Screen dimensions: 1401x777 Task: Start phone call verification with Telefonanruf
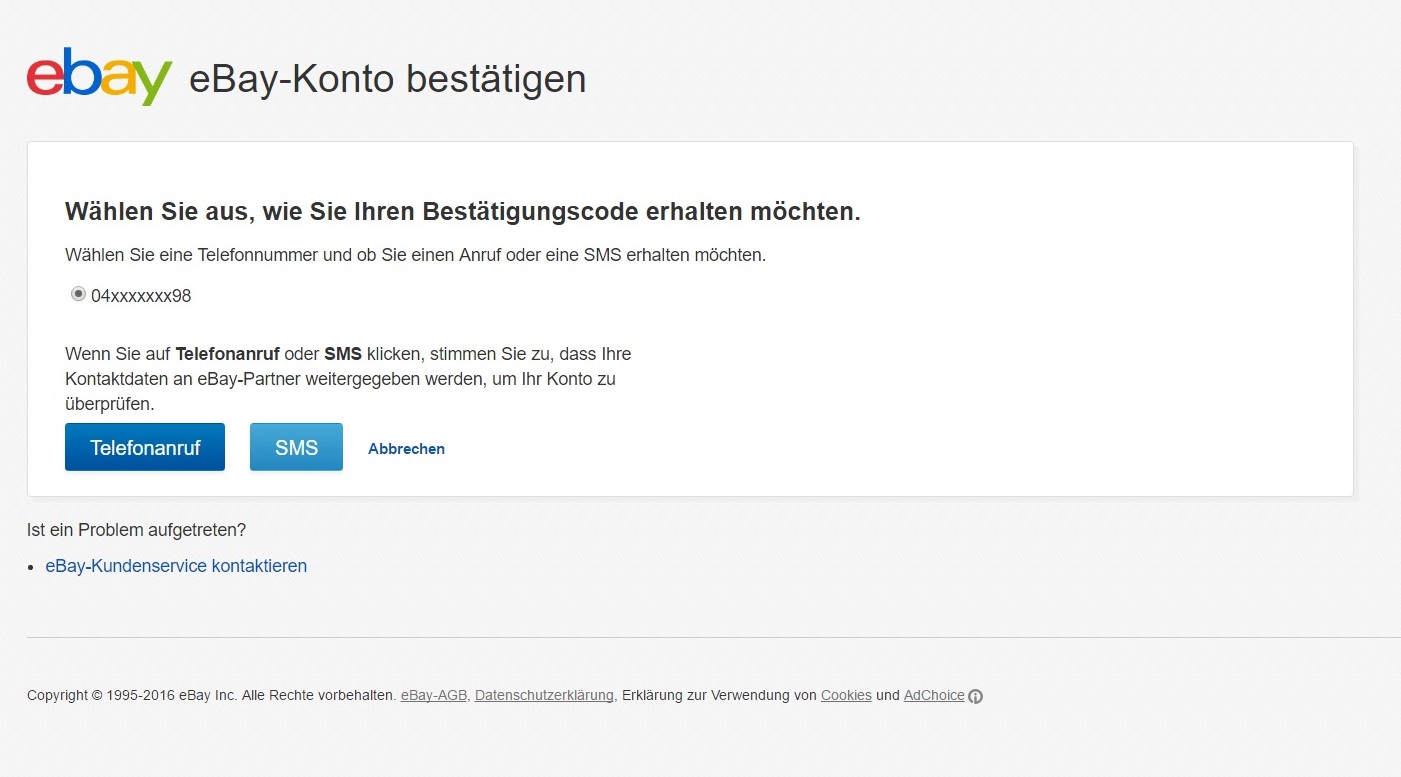pyautogui.click(x=144, y=447)
